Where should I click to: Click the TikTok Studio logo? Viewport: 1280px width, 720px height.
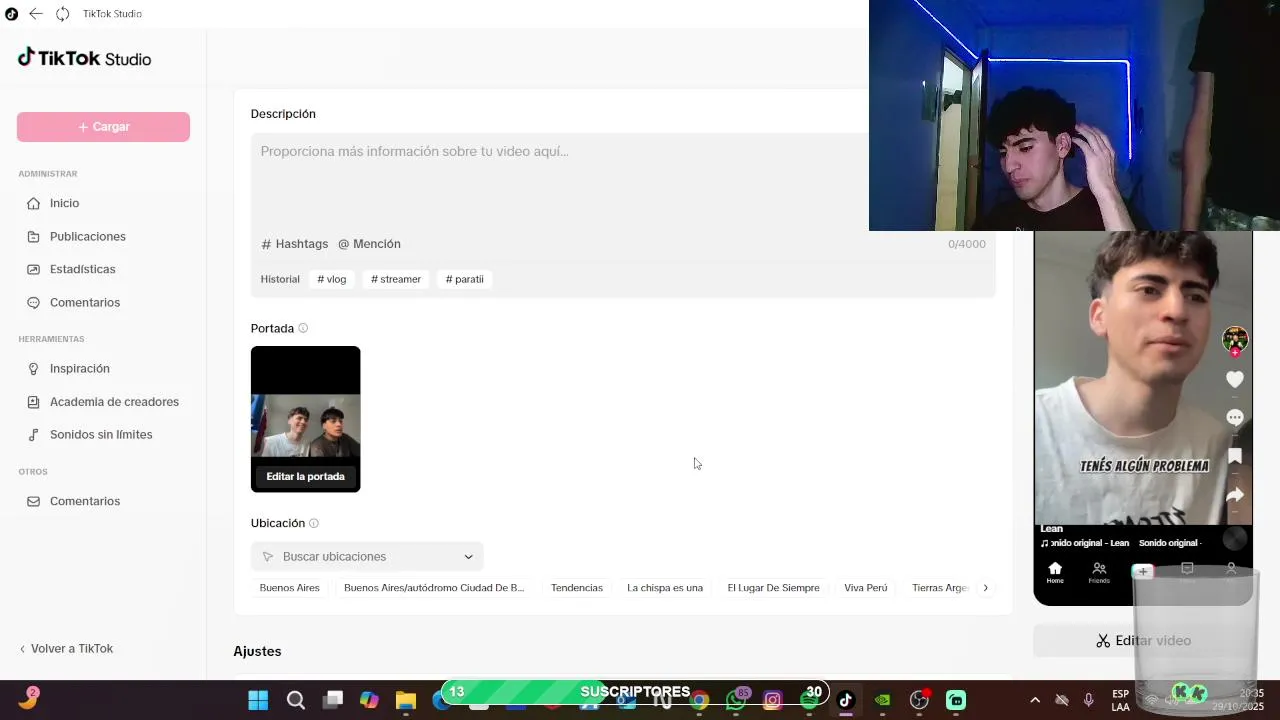(84, 58)
